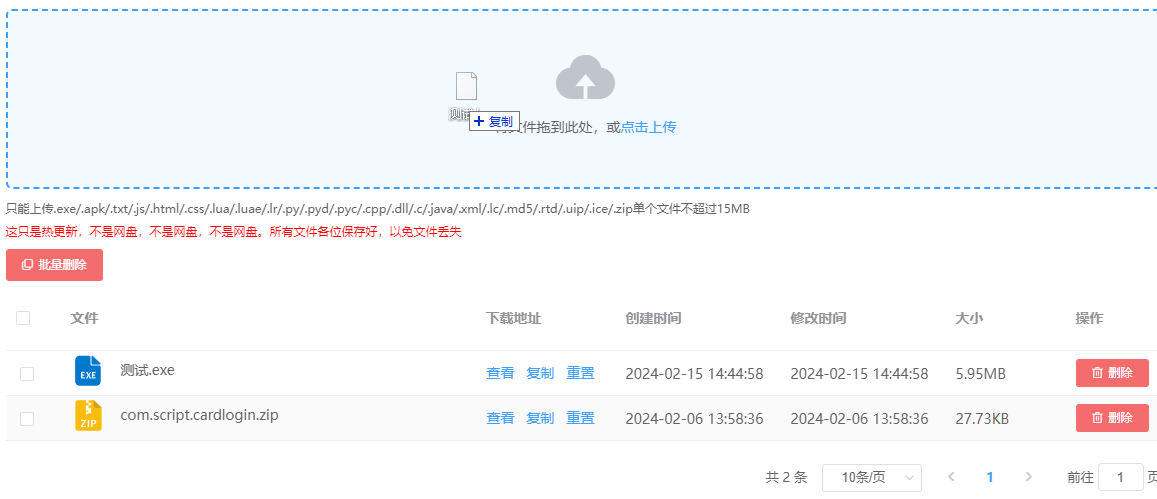
Task: Click the cloud upload icon
Action: [x=585, y=78]
